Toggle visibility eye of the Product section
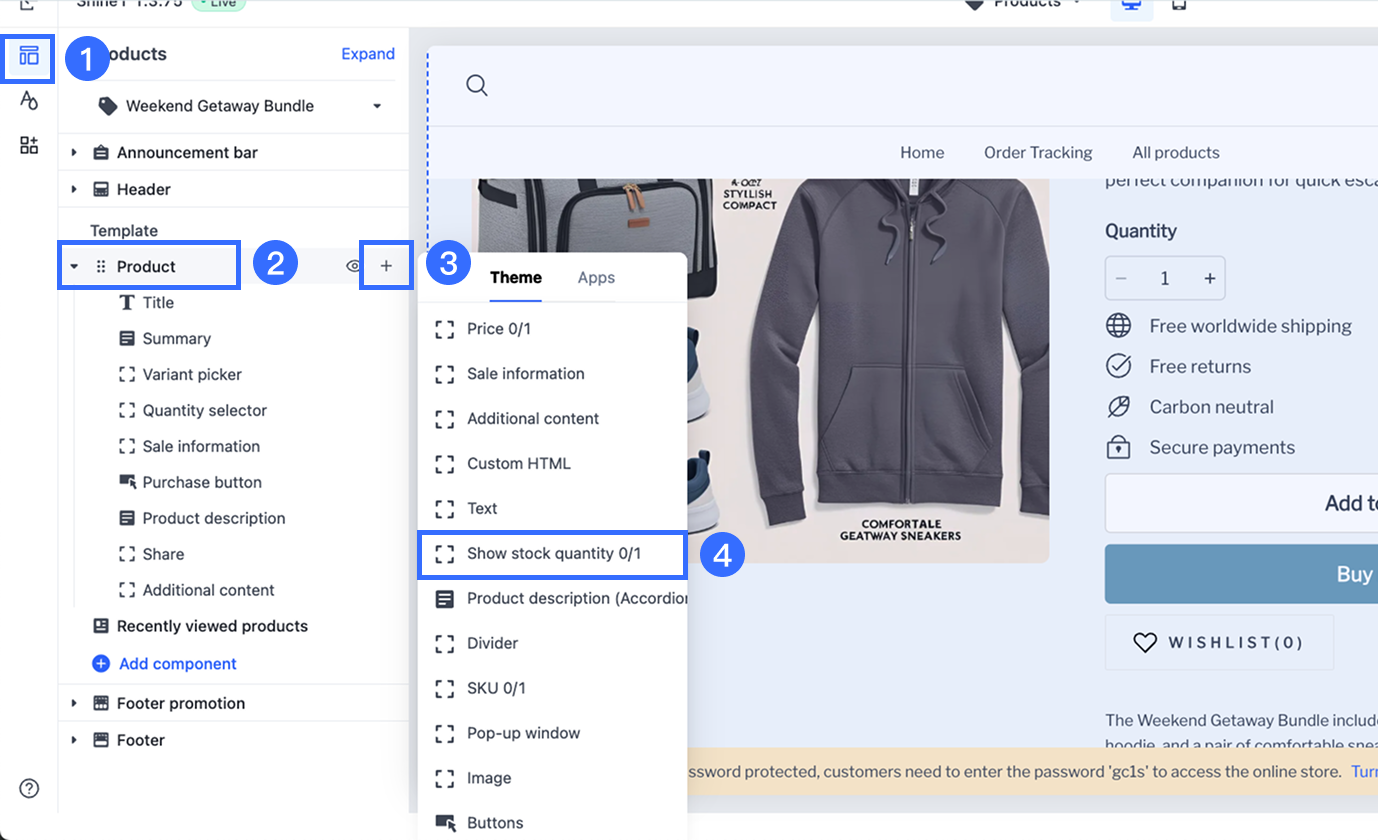This screenshot has height=840, width=1378. tap(353, 266)
